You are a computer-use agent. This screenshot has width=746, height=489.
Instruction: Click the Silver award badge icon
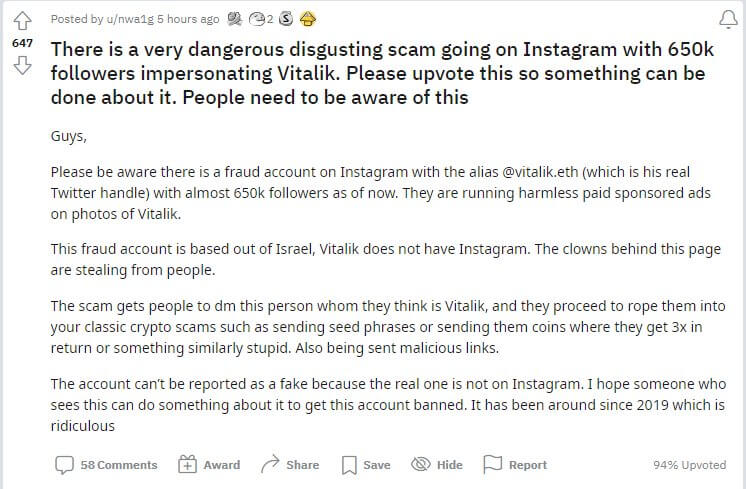(x=285, y=19)
